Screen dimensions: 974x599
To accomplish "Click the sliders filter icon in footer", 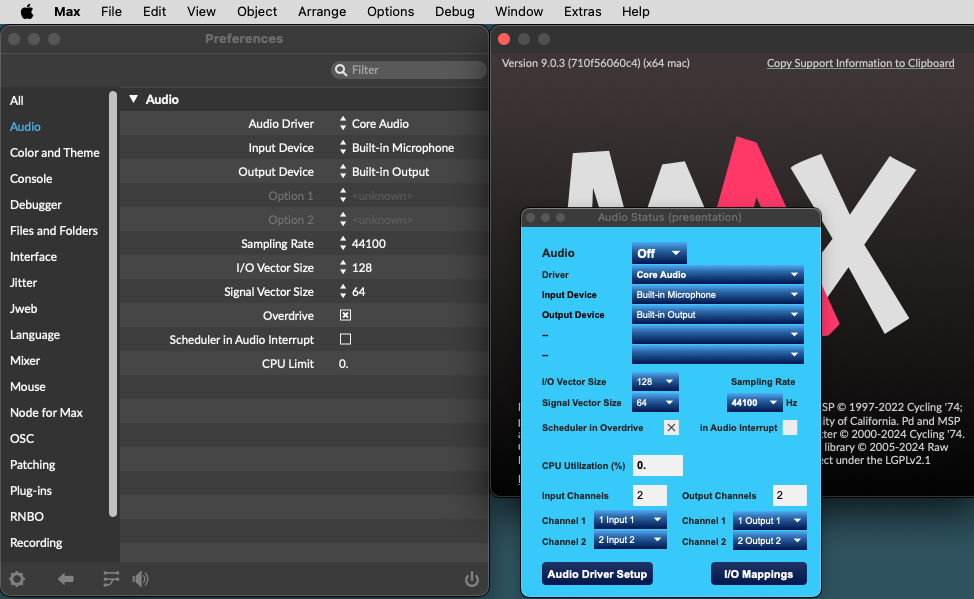I will (x=111, y=579).
